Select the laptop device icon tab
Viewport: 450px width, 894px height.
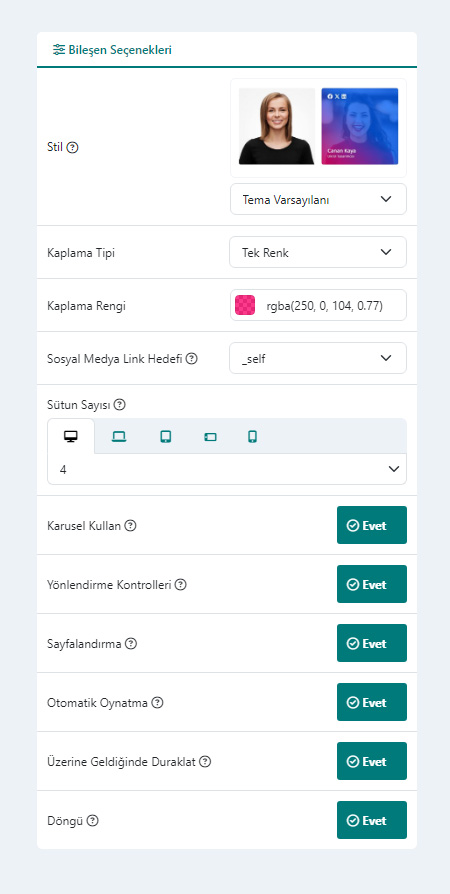(x=119, y=437)
